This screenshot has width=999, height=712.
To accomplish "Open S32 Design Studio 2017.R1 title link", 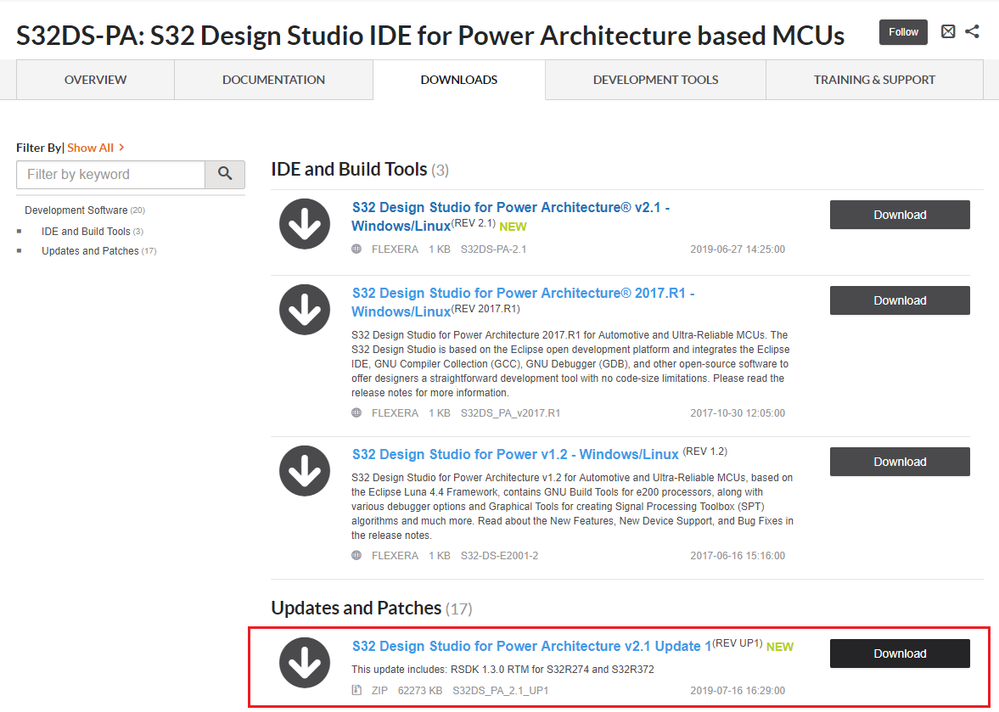I will [522, 303].
